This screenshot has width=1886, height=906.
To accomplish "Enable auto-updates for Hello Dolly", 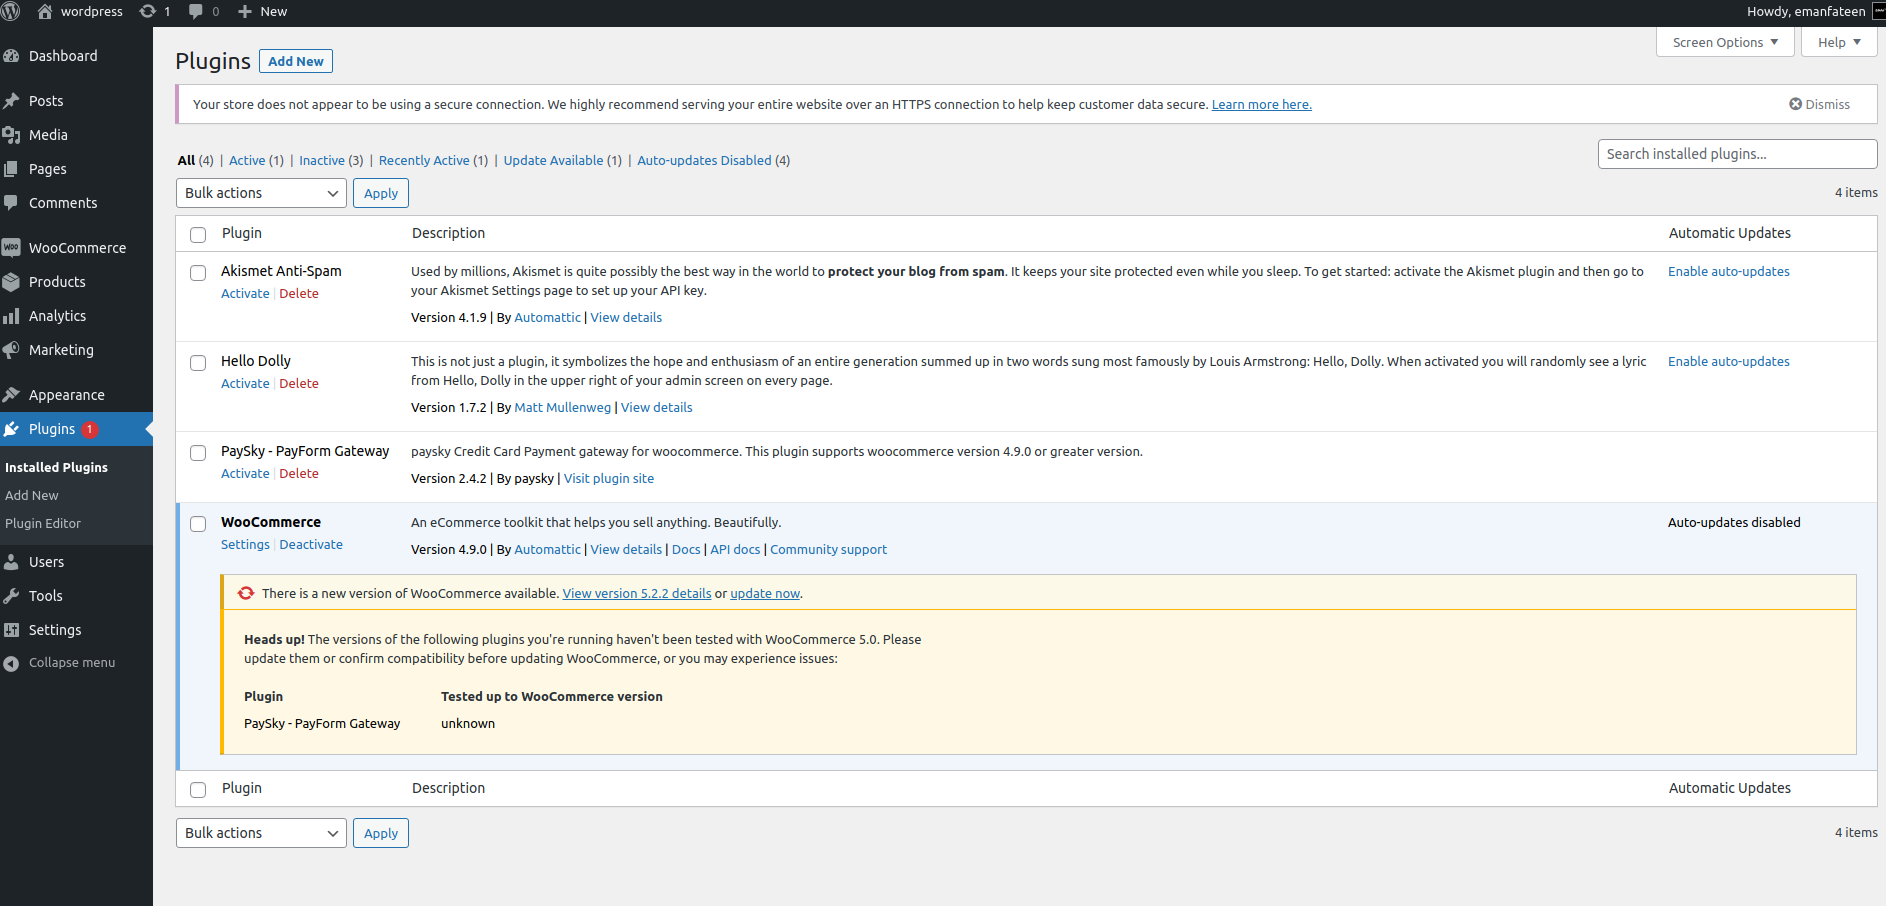I will [x=1729, y=361].
